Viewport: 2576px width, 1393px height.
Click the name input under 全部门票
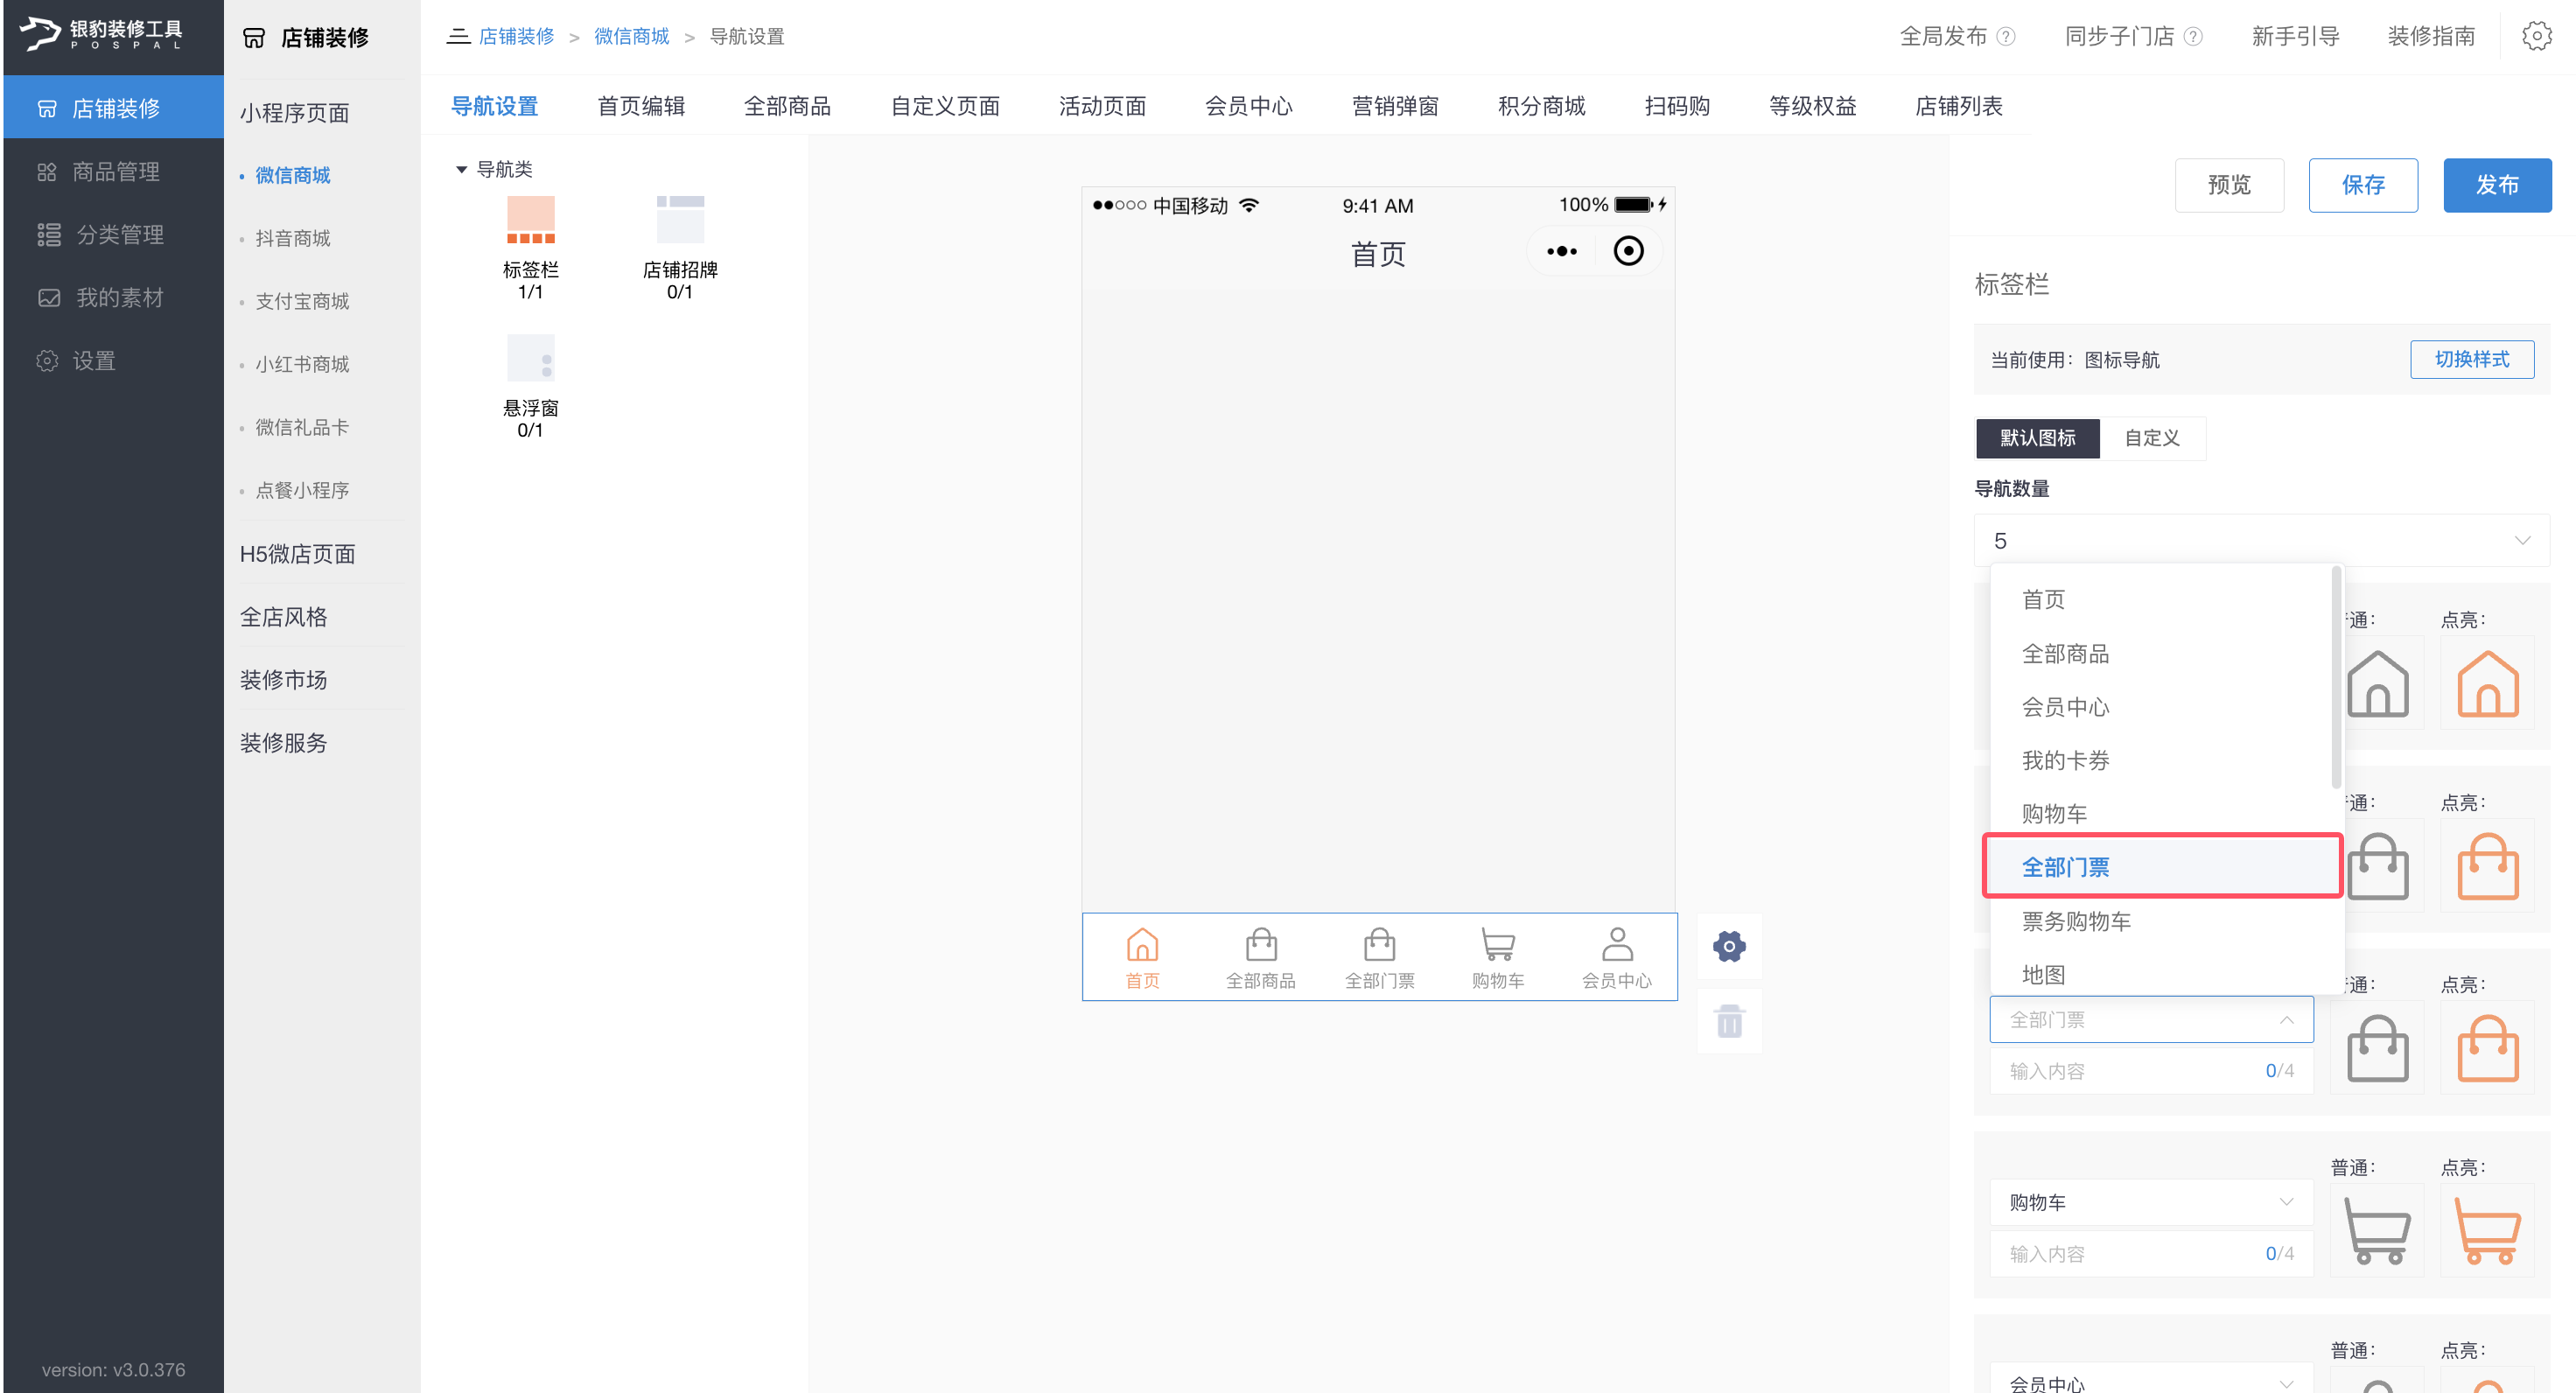tap(2151, 1071)
